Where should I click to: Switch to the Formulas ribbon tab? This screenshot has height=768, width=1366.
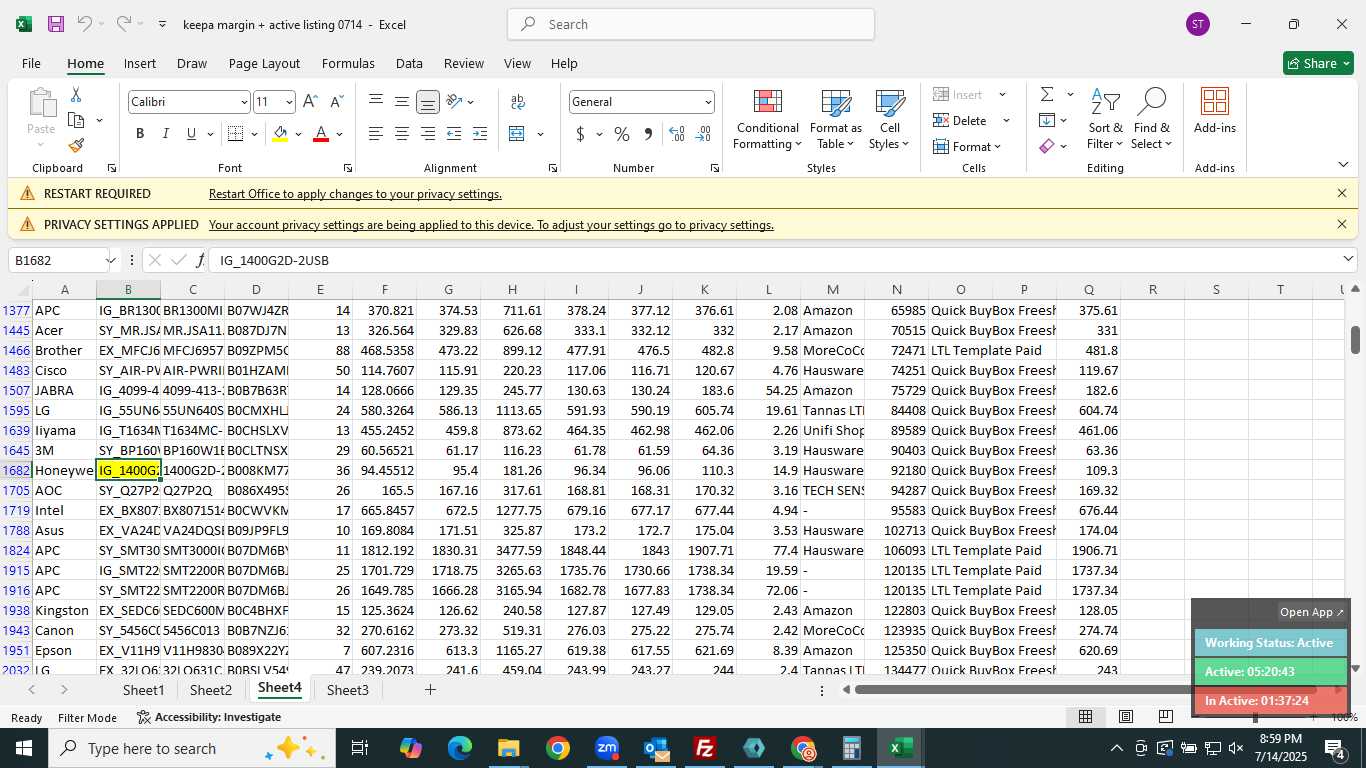[x=348, y=63]
